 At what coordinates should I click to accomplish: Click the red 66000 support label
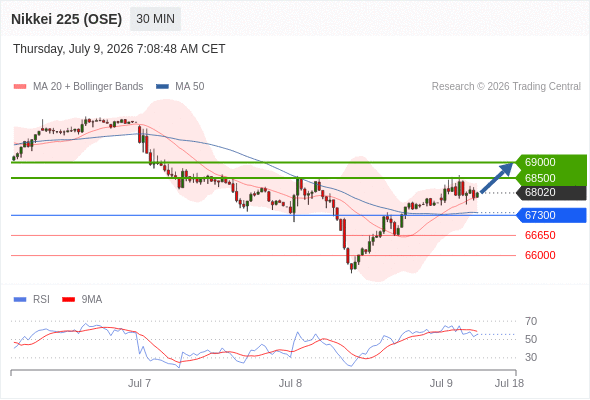coord(540,256)
